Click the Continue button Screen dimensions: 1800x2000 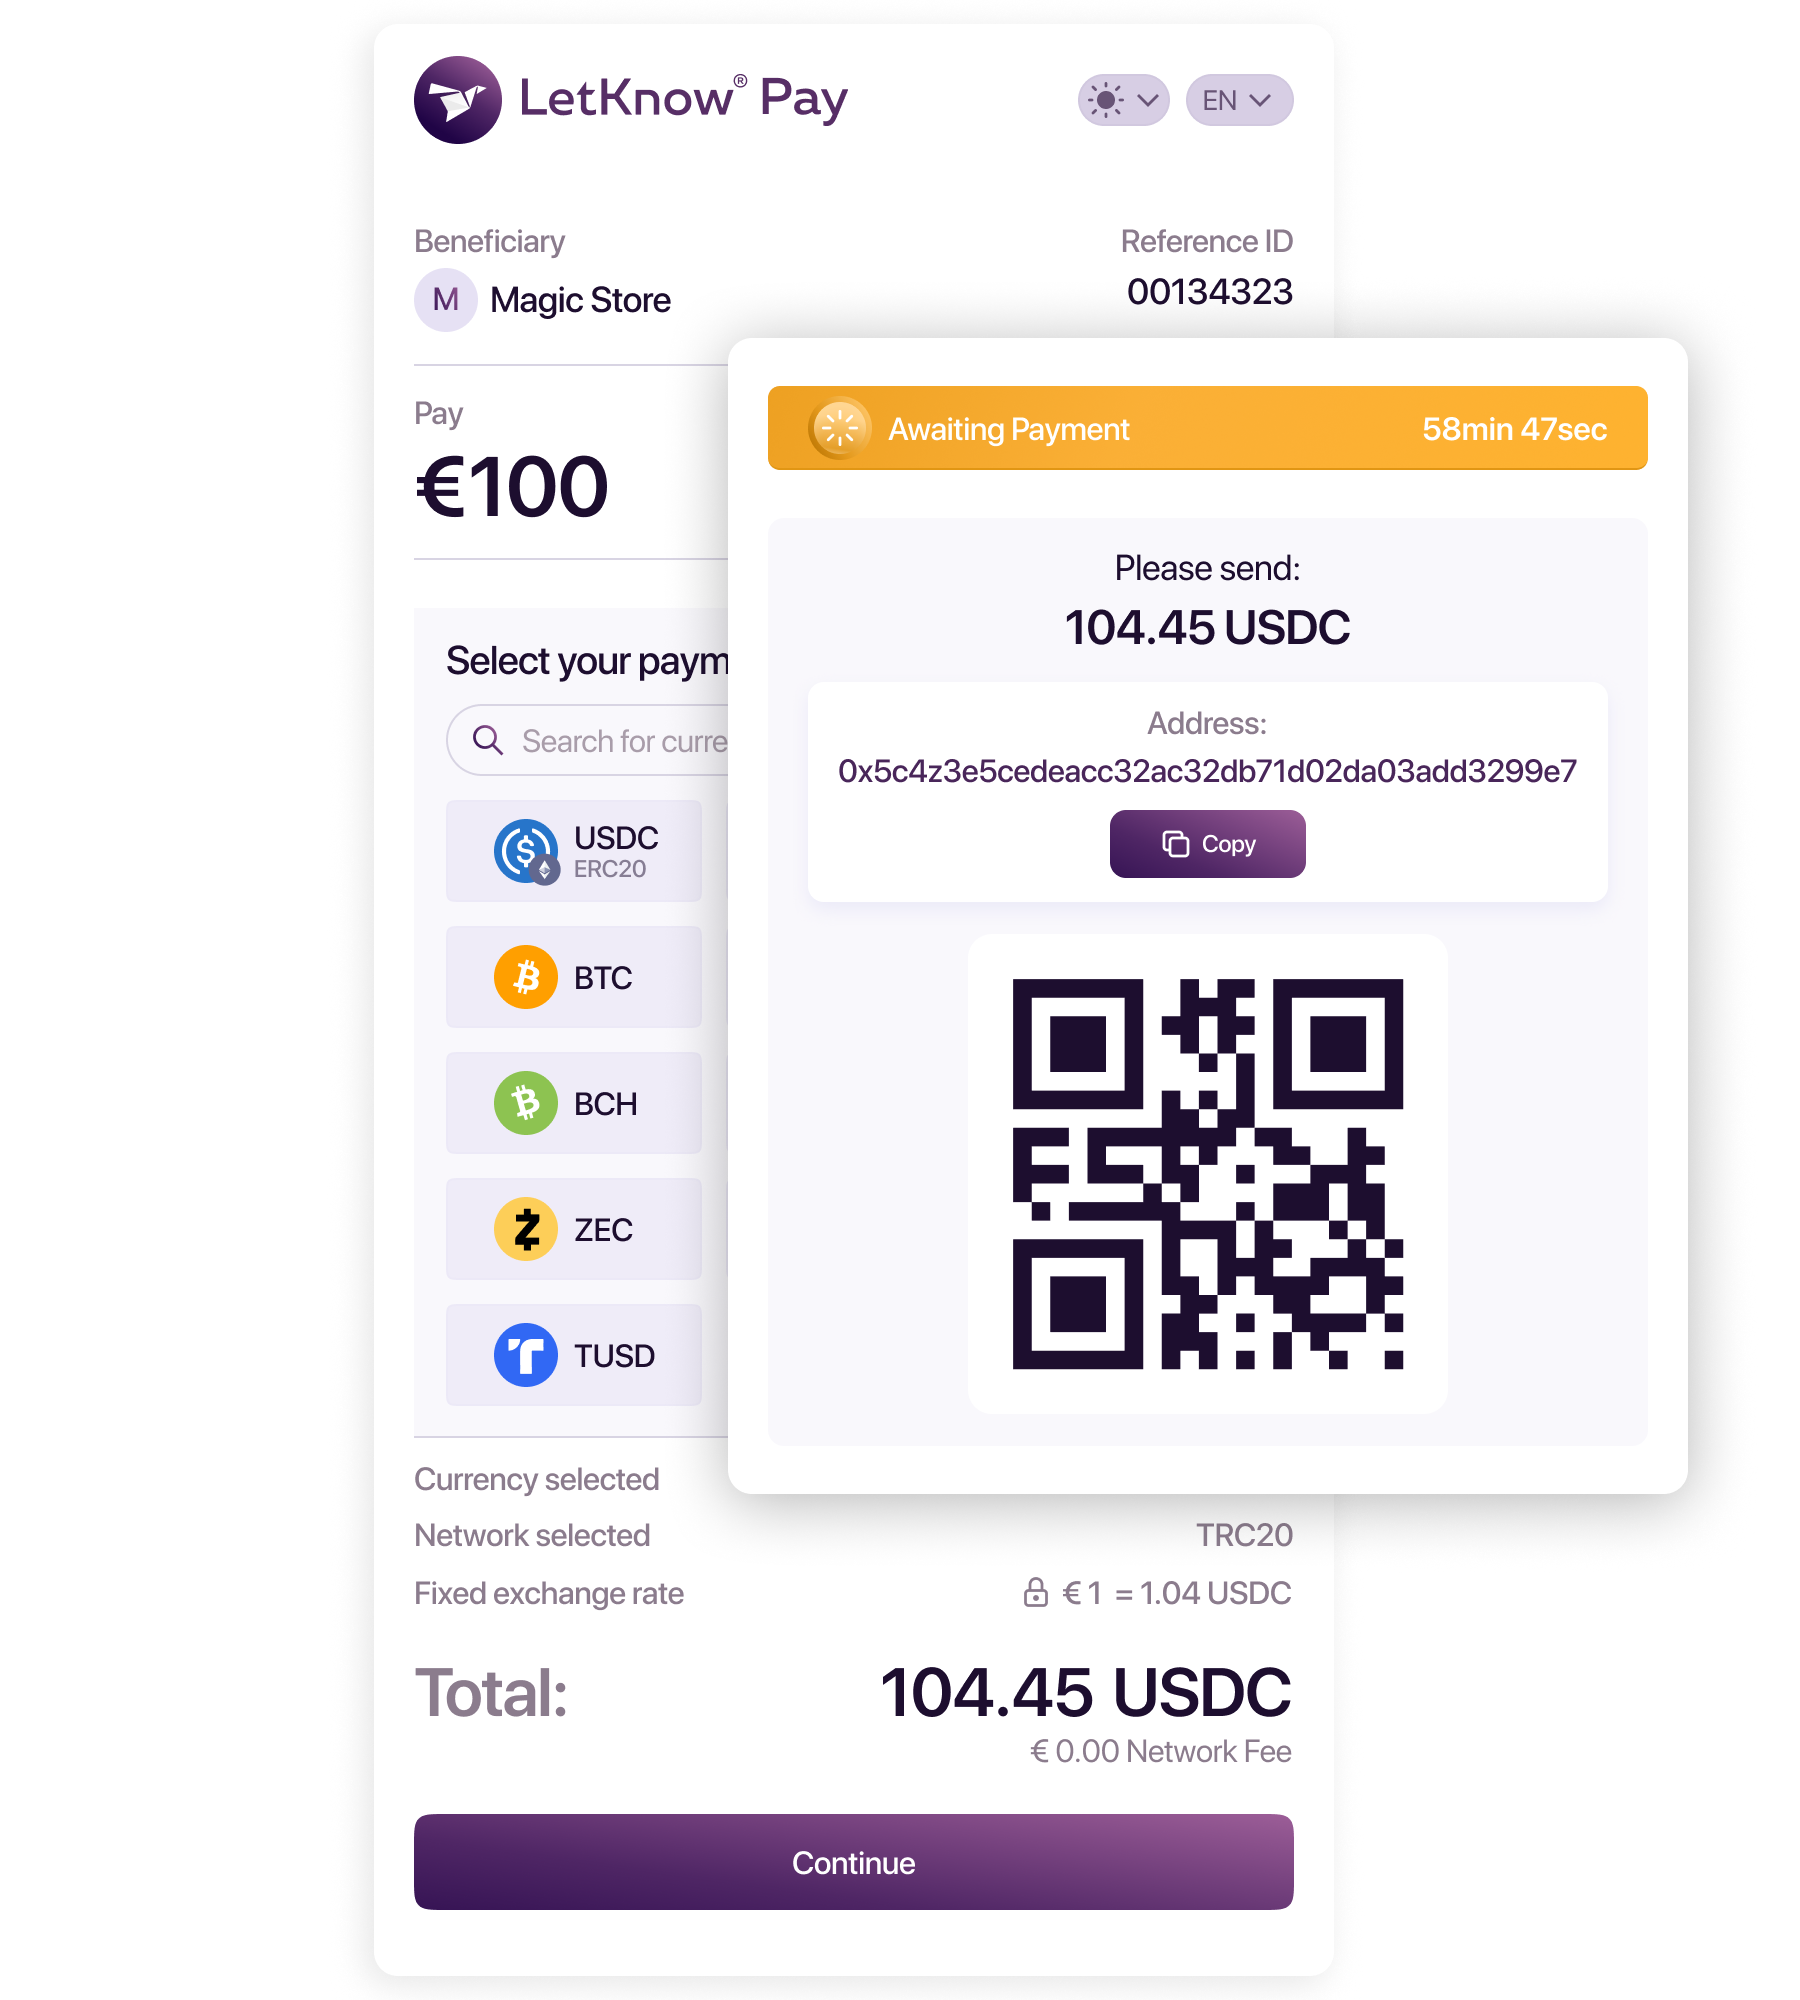click(854, 1862)
